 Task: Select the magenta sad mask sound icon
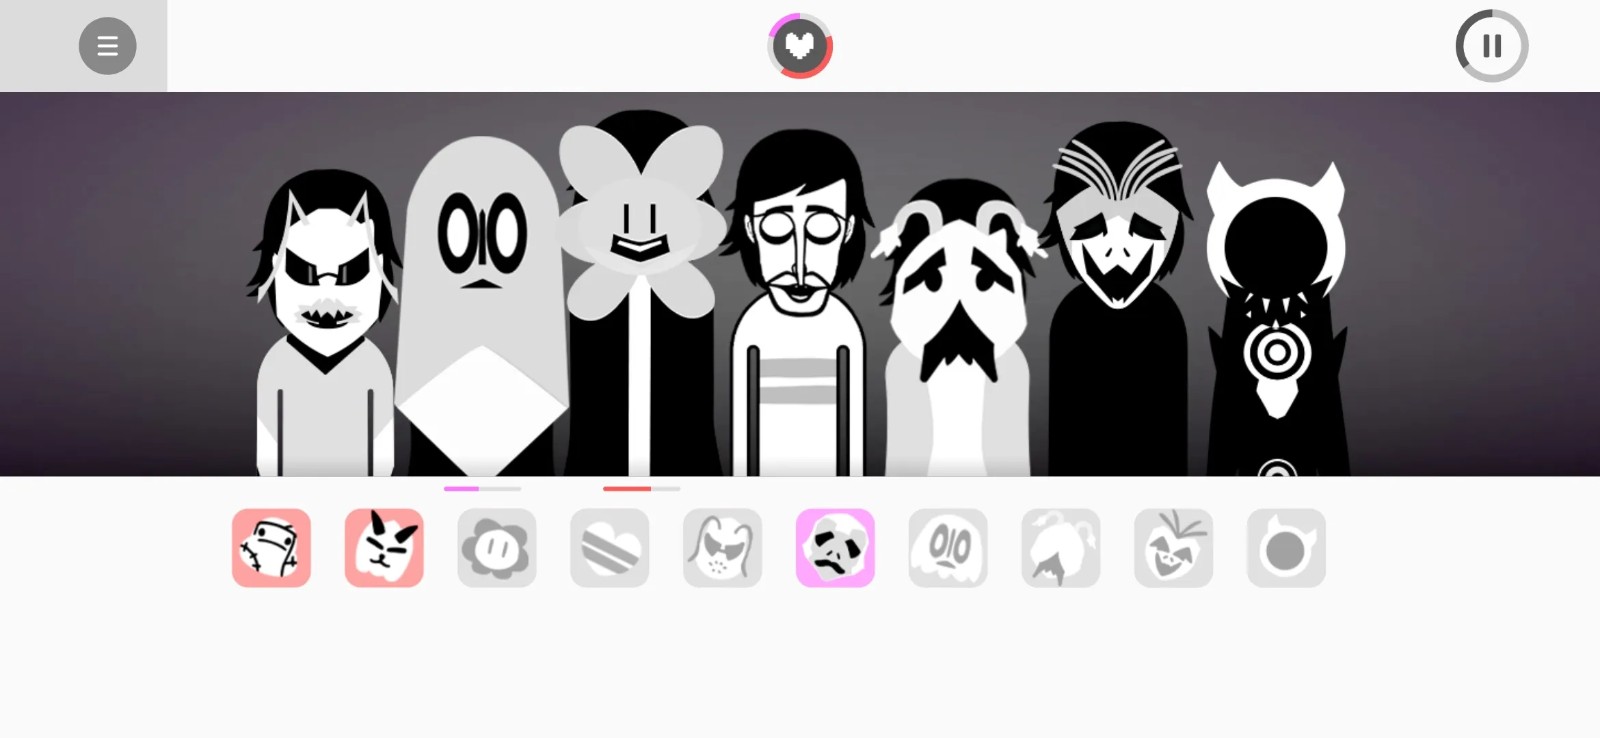[835, 548]
